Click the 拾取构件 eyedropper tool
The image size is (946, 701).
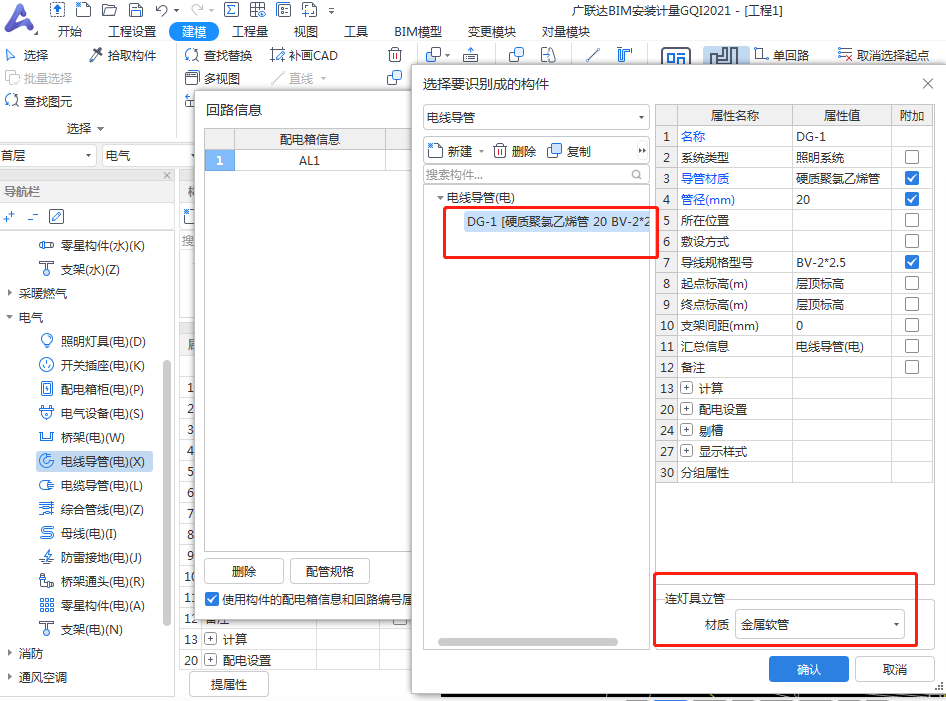(x=122, y=56)
